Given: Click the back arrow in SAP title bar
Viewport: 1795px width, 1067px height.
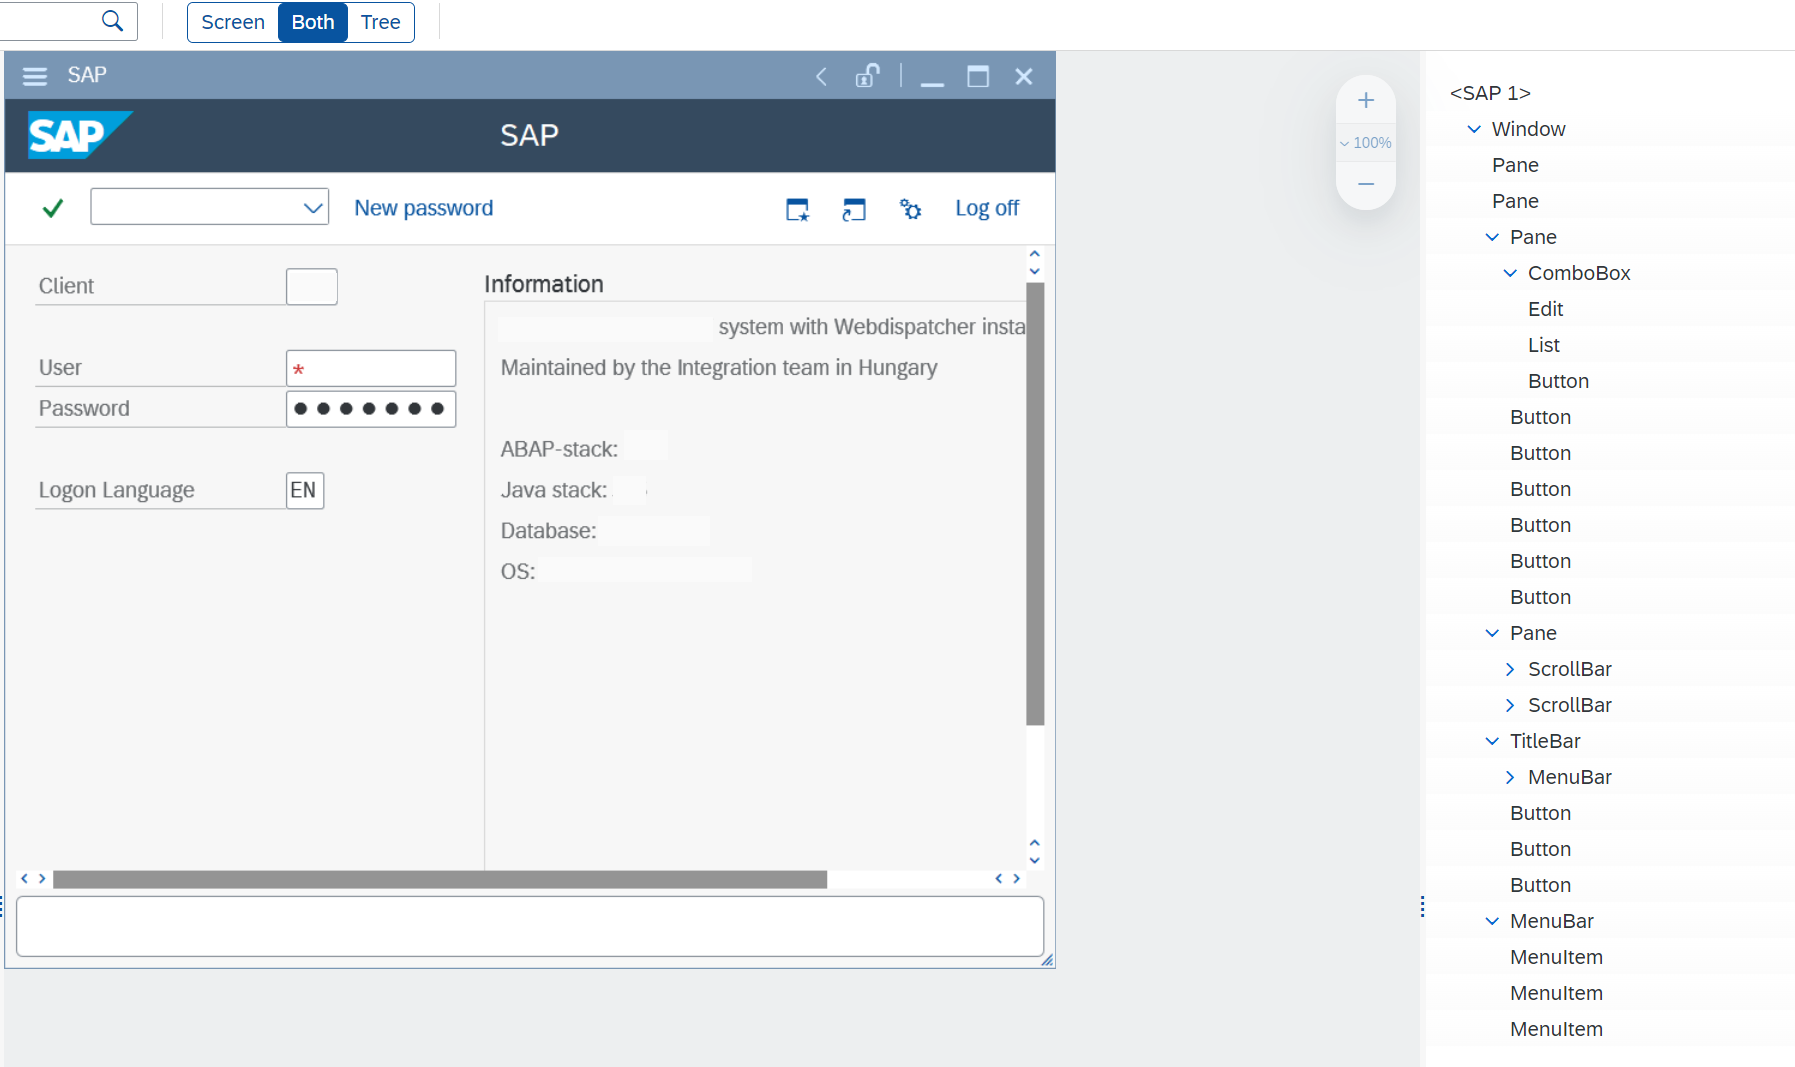Looking at the screenshot, I should (821, 76).
